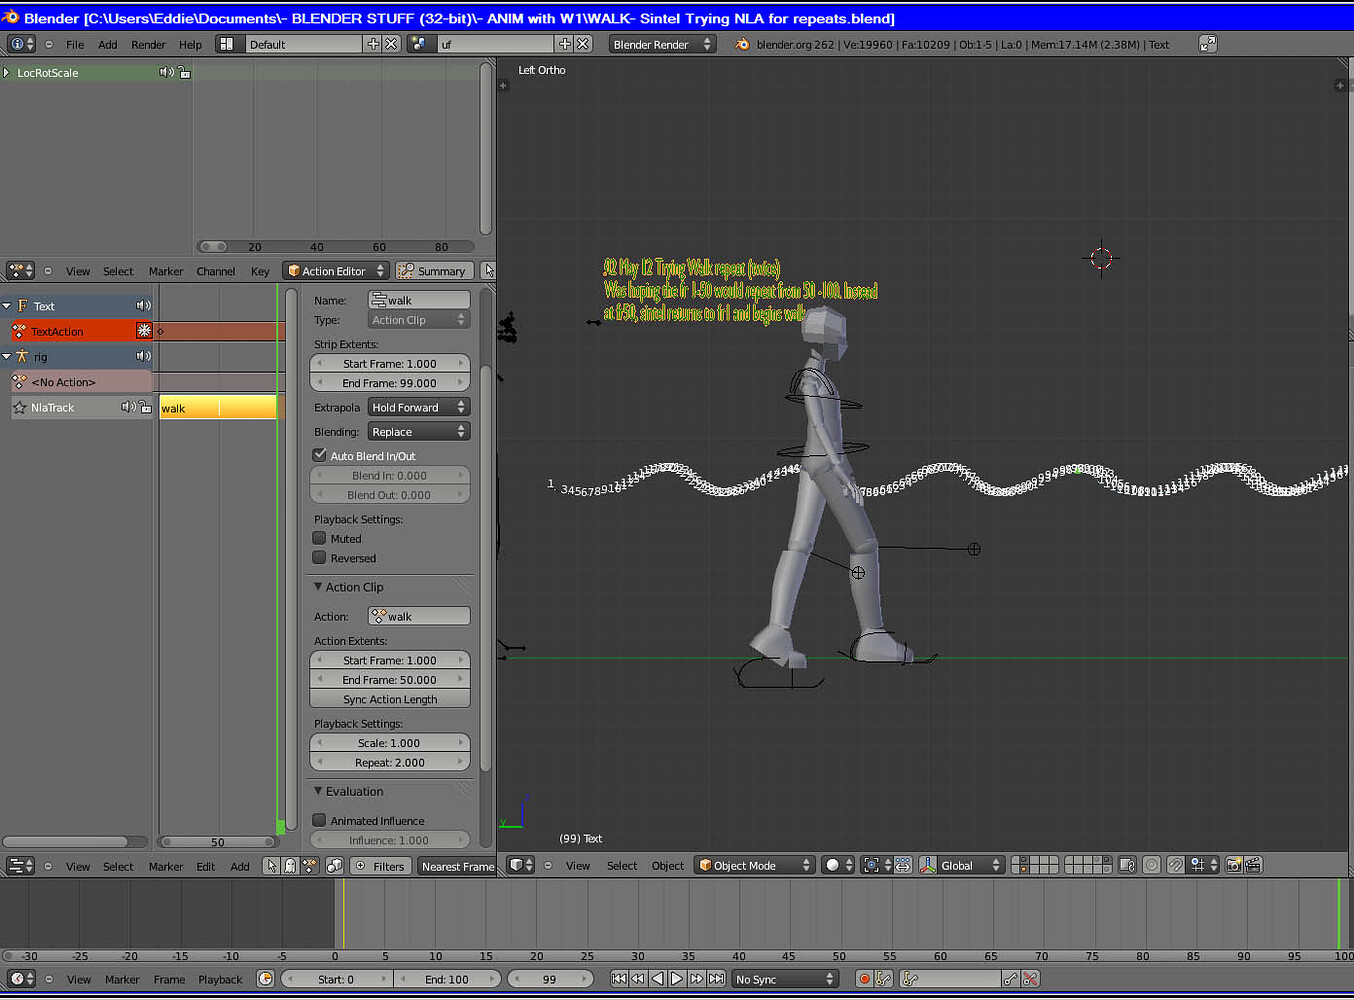Screen dimensions: 1354x1000
Task: Jump to the last frame in timeline
Action: tap(716, 979)
